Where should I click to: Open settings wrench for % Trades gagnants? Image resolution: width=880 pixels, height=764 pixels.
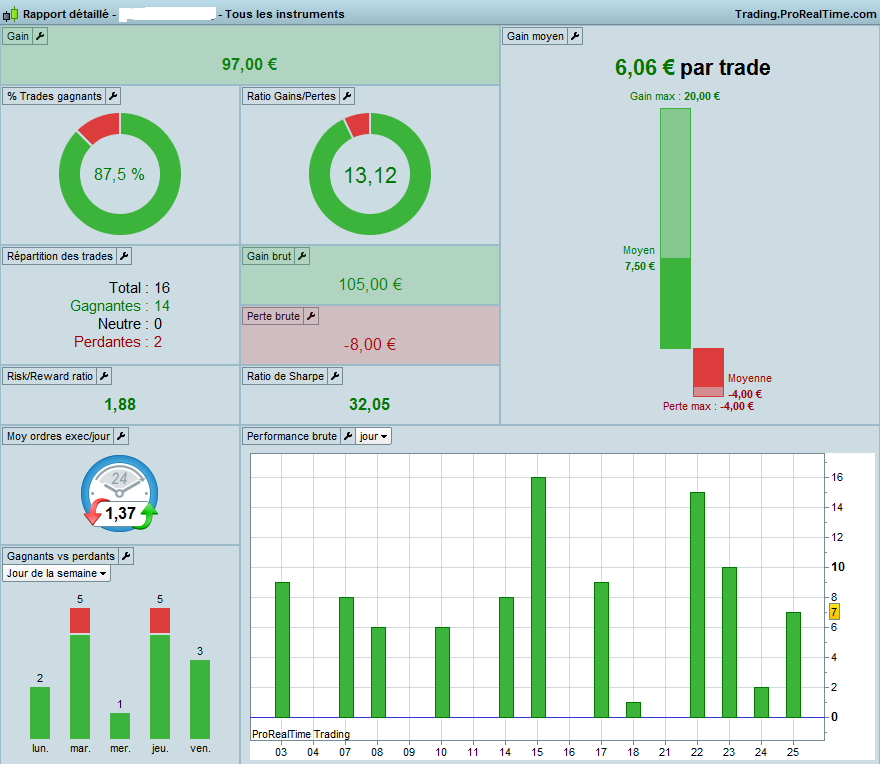(x=113, y=96)
